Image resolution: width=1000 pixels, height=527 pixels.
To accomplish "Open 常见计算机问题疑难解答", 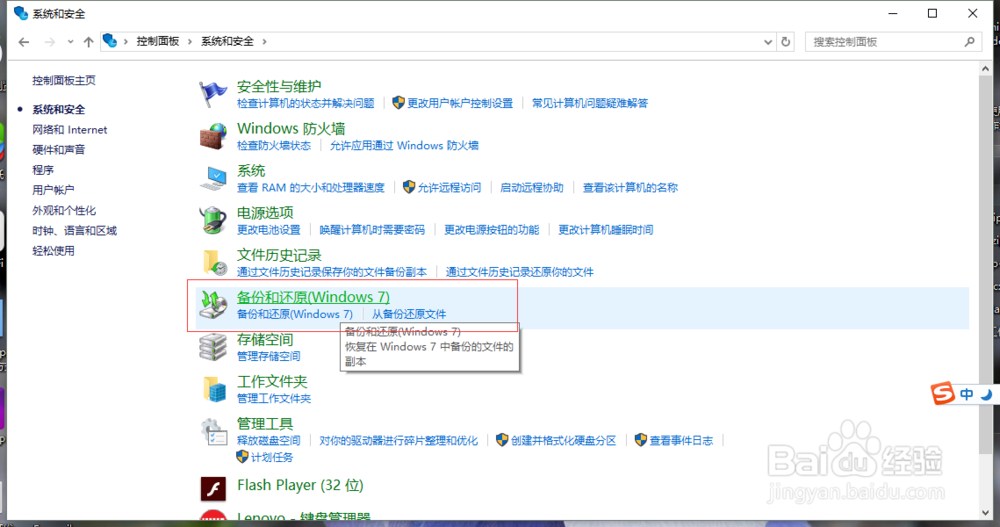I will point(590,103).
